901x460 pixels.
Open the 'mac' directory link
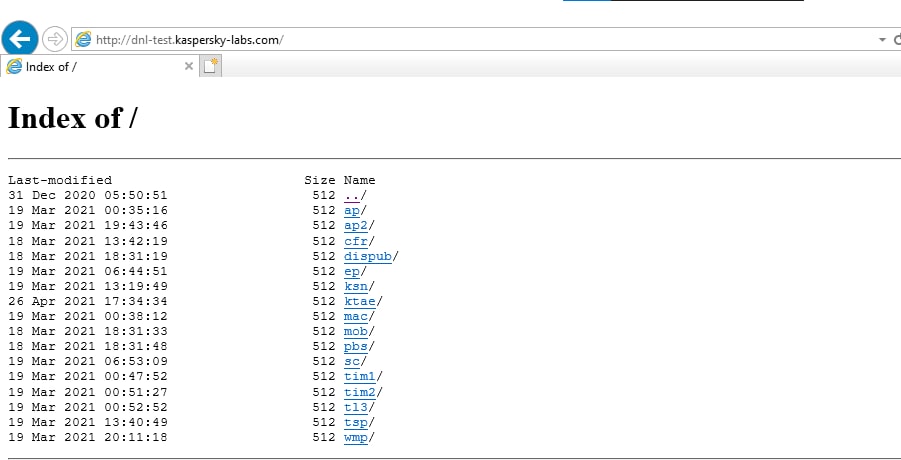coord(356,316)
